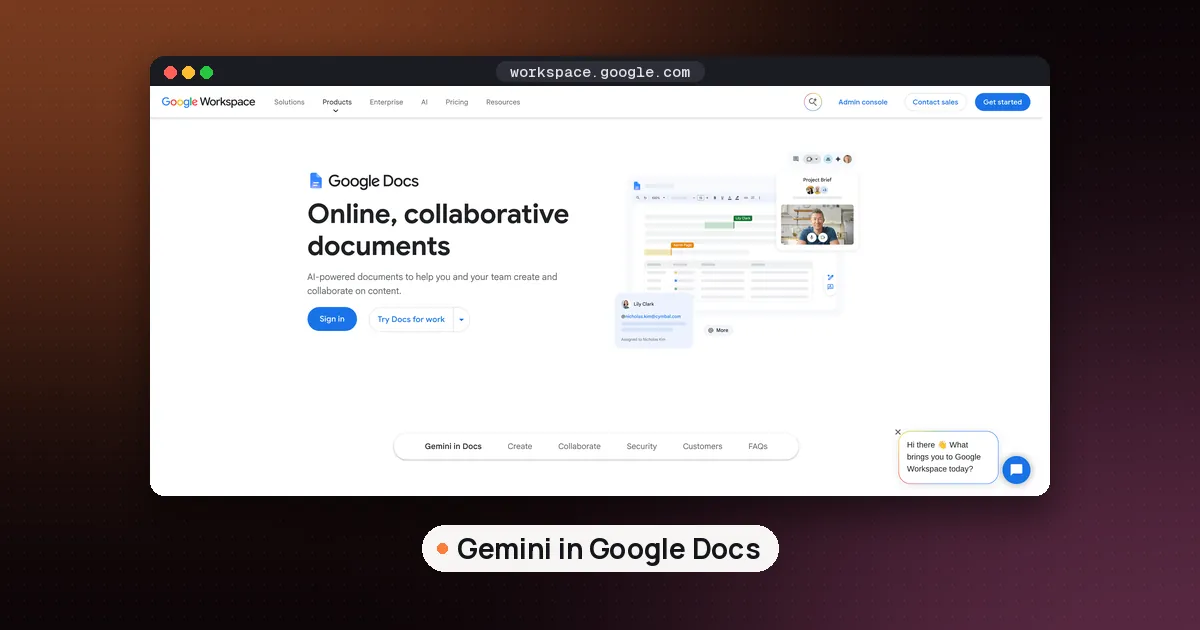Click the 'Online, collaborative documents' heading
Image resolution: width=1200 pixels, height=630 pixels.
click(438, 230)
